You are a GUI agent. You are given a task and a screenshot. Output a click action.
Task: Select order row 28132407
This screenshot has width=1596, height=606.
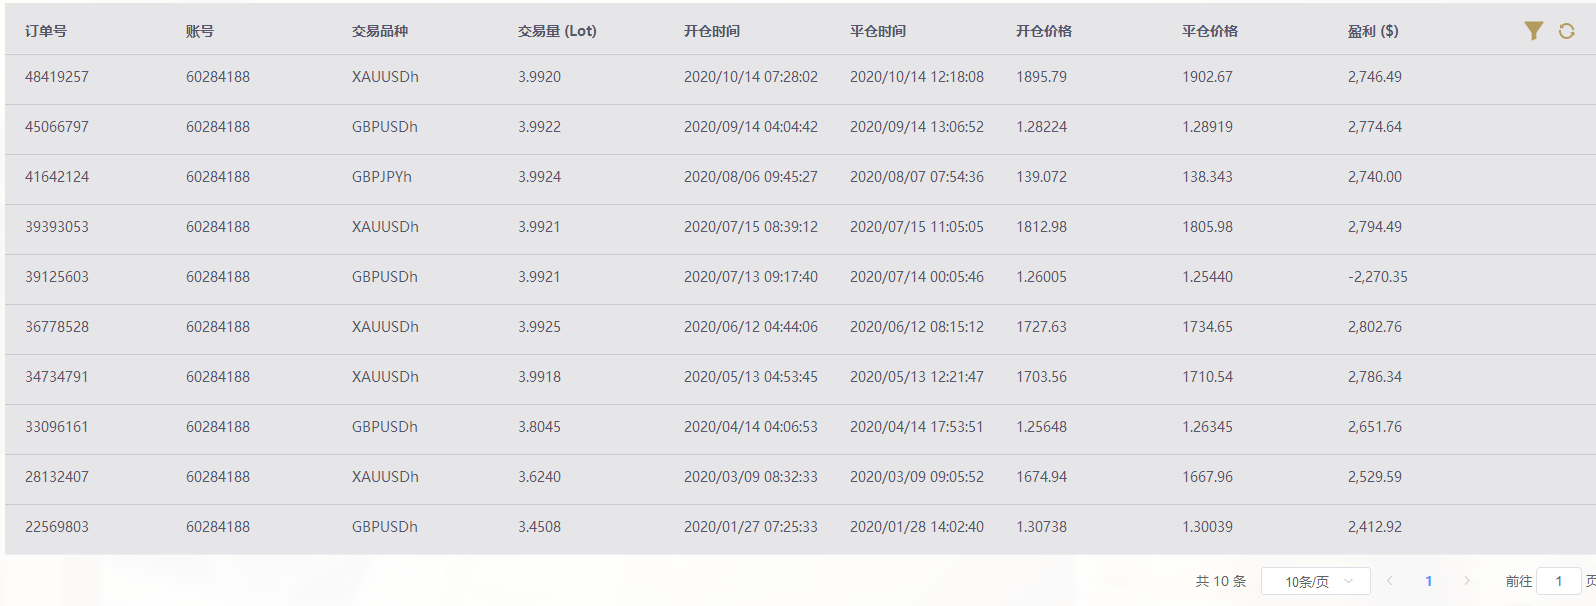(800, 478)
